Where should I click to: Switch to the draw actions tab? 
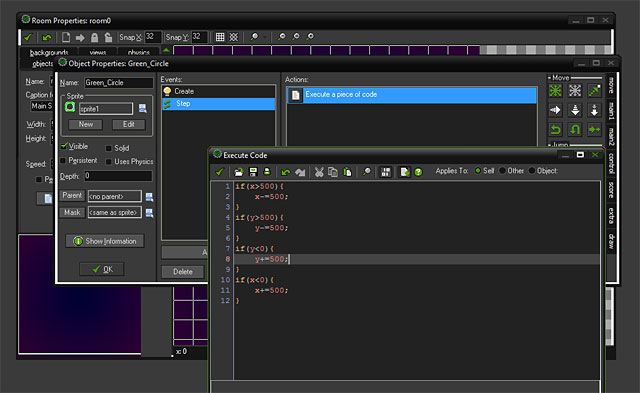click(x=611, y=241)
